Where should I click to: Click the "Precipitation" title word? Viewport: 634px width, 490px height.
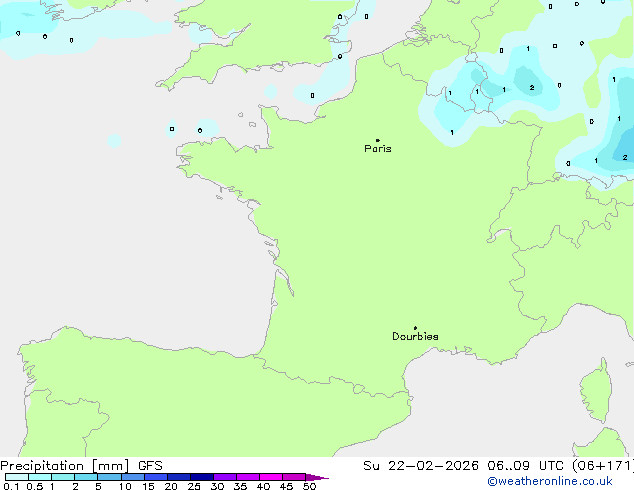point(42,466)
